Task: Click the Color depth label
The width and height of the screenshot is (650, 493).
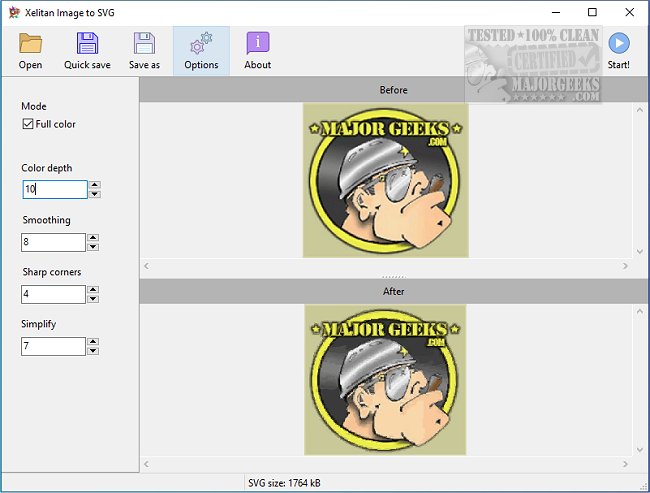Action: pyautogui.click(x=47, y=168)
